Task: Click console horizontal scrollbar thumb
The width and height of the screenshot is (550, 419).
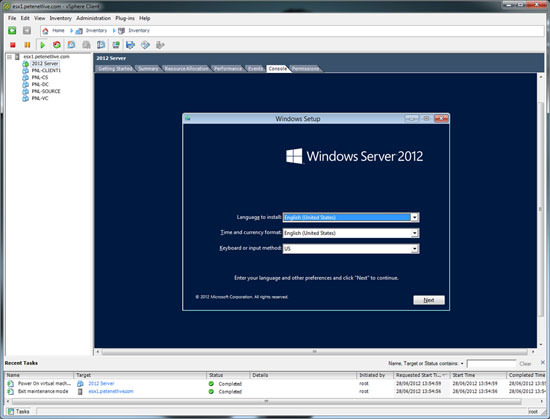Action: (x=315, y=352)
